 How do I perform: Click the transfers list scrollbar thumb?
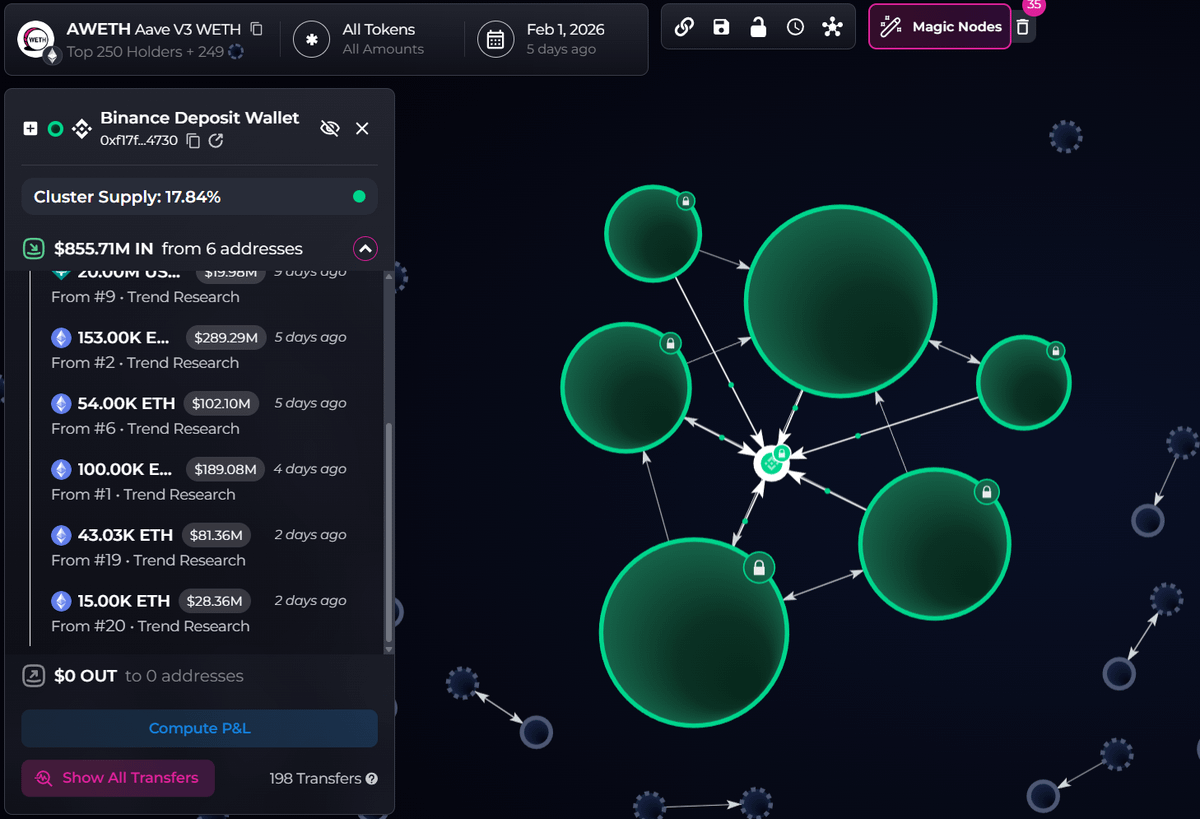click(388, 532)
